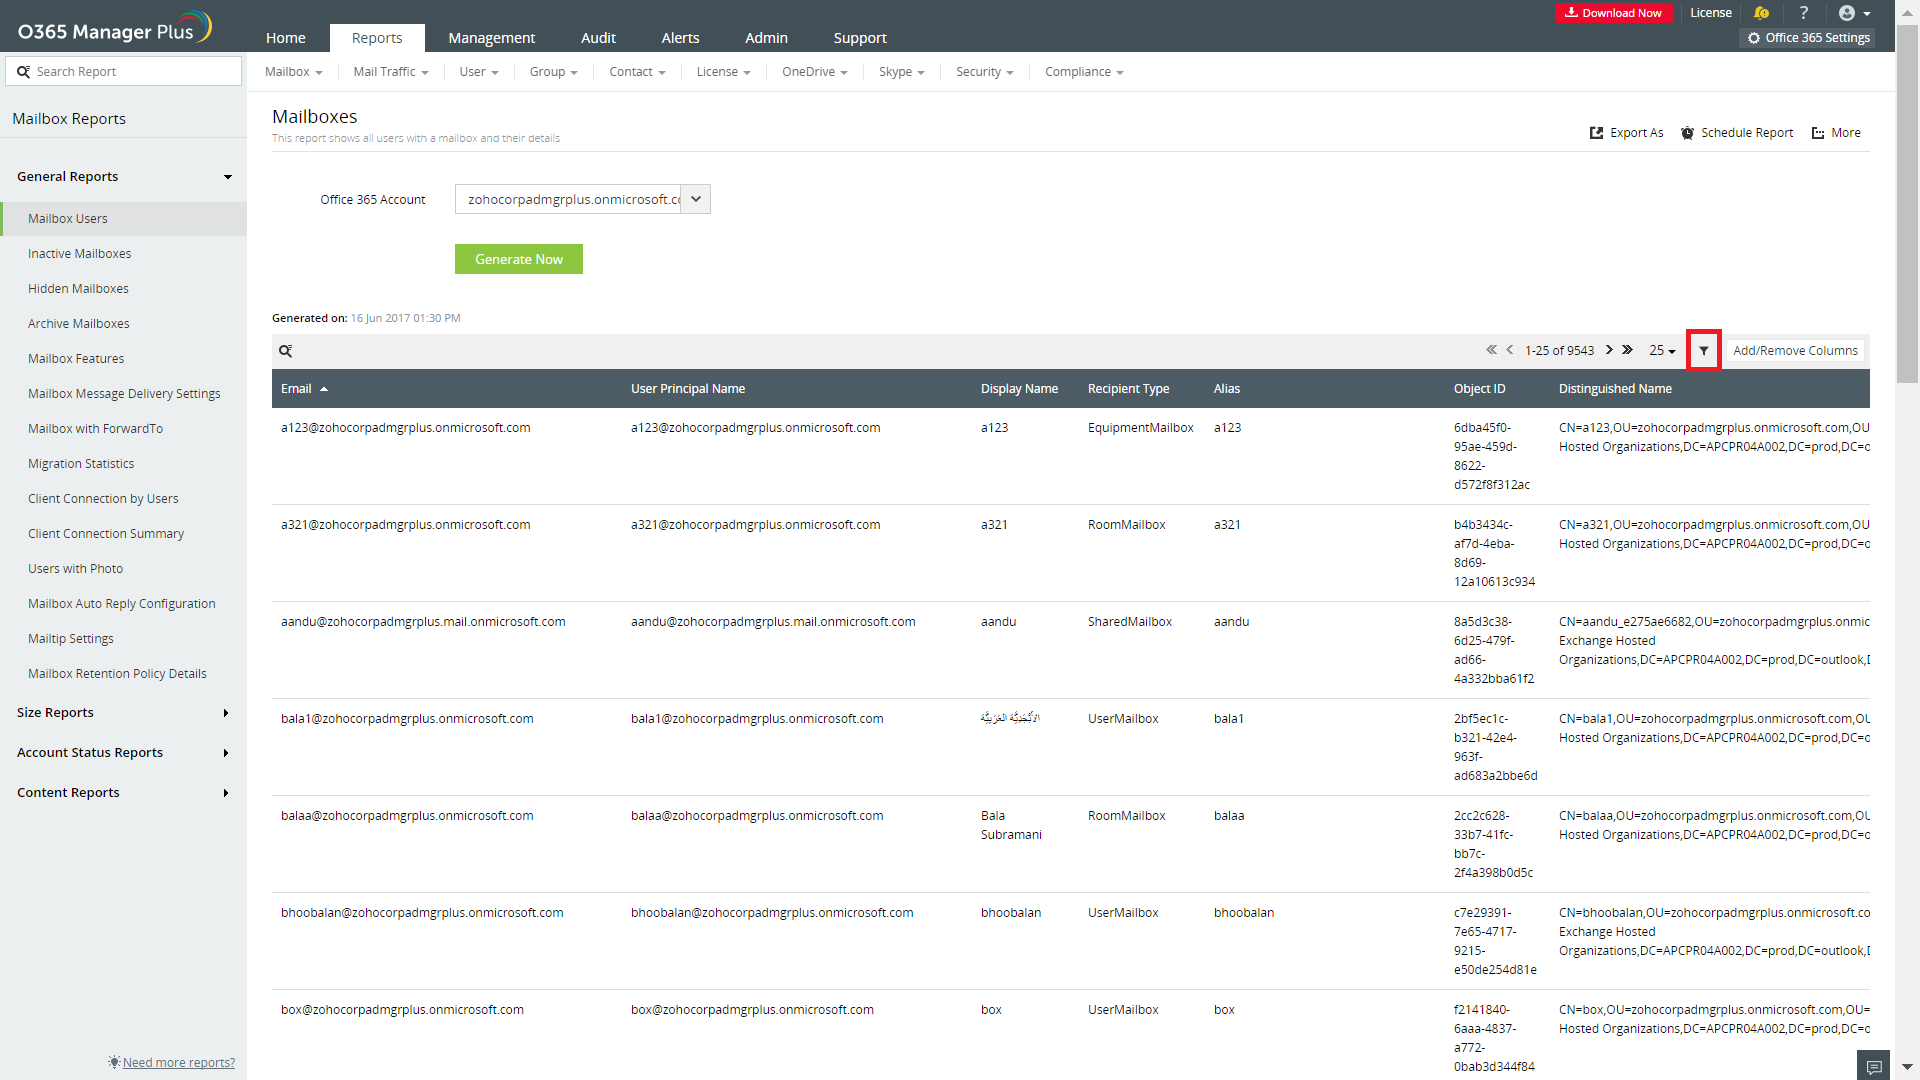
Task: Open Need more reports link
Action: (x=178, y=1062)
